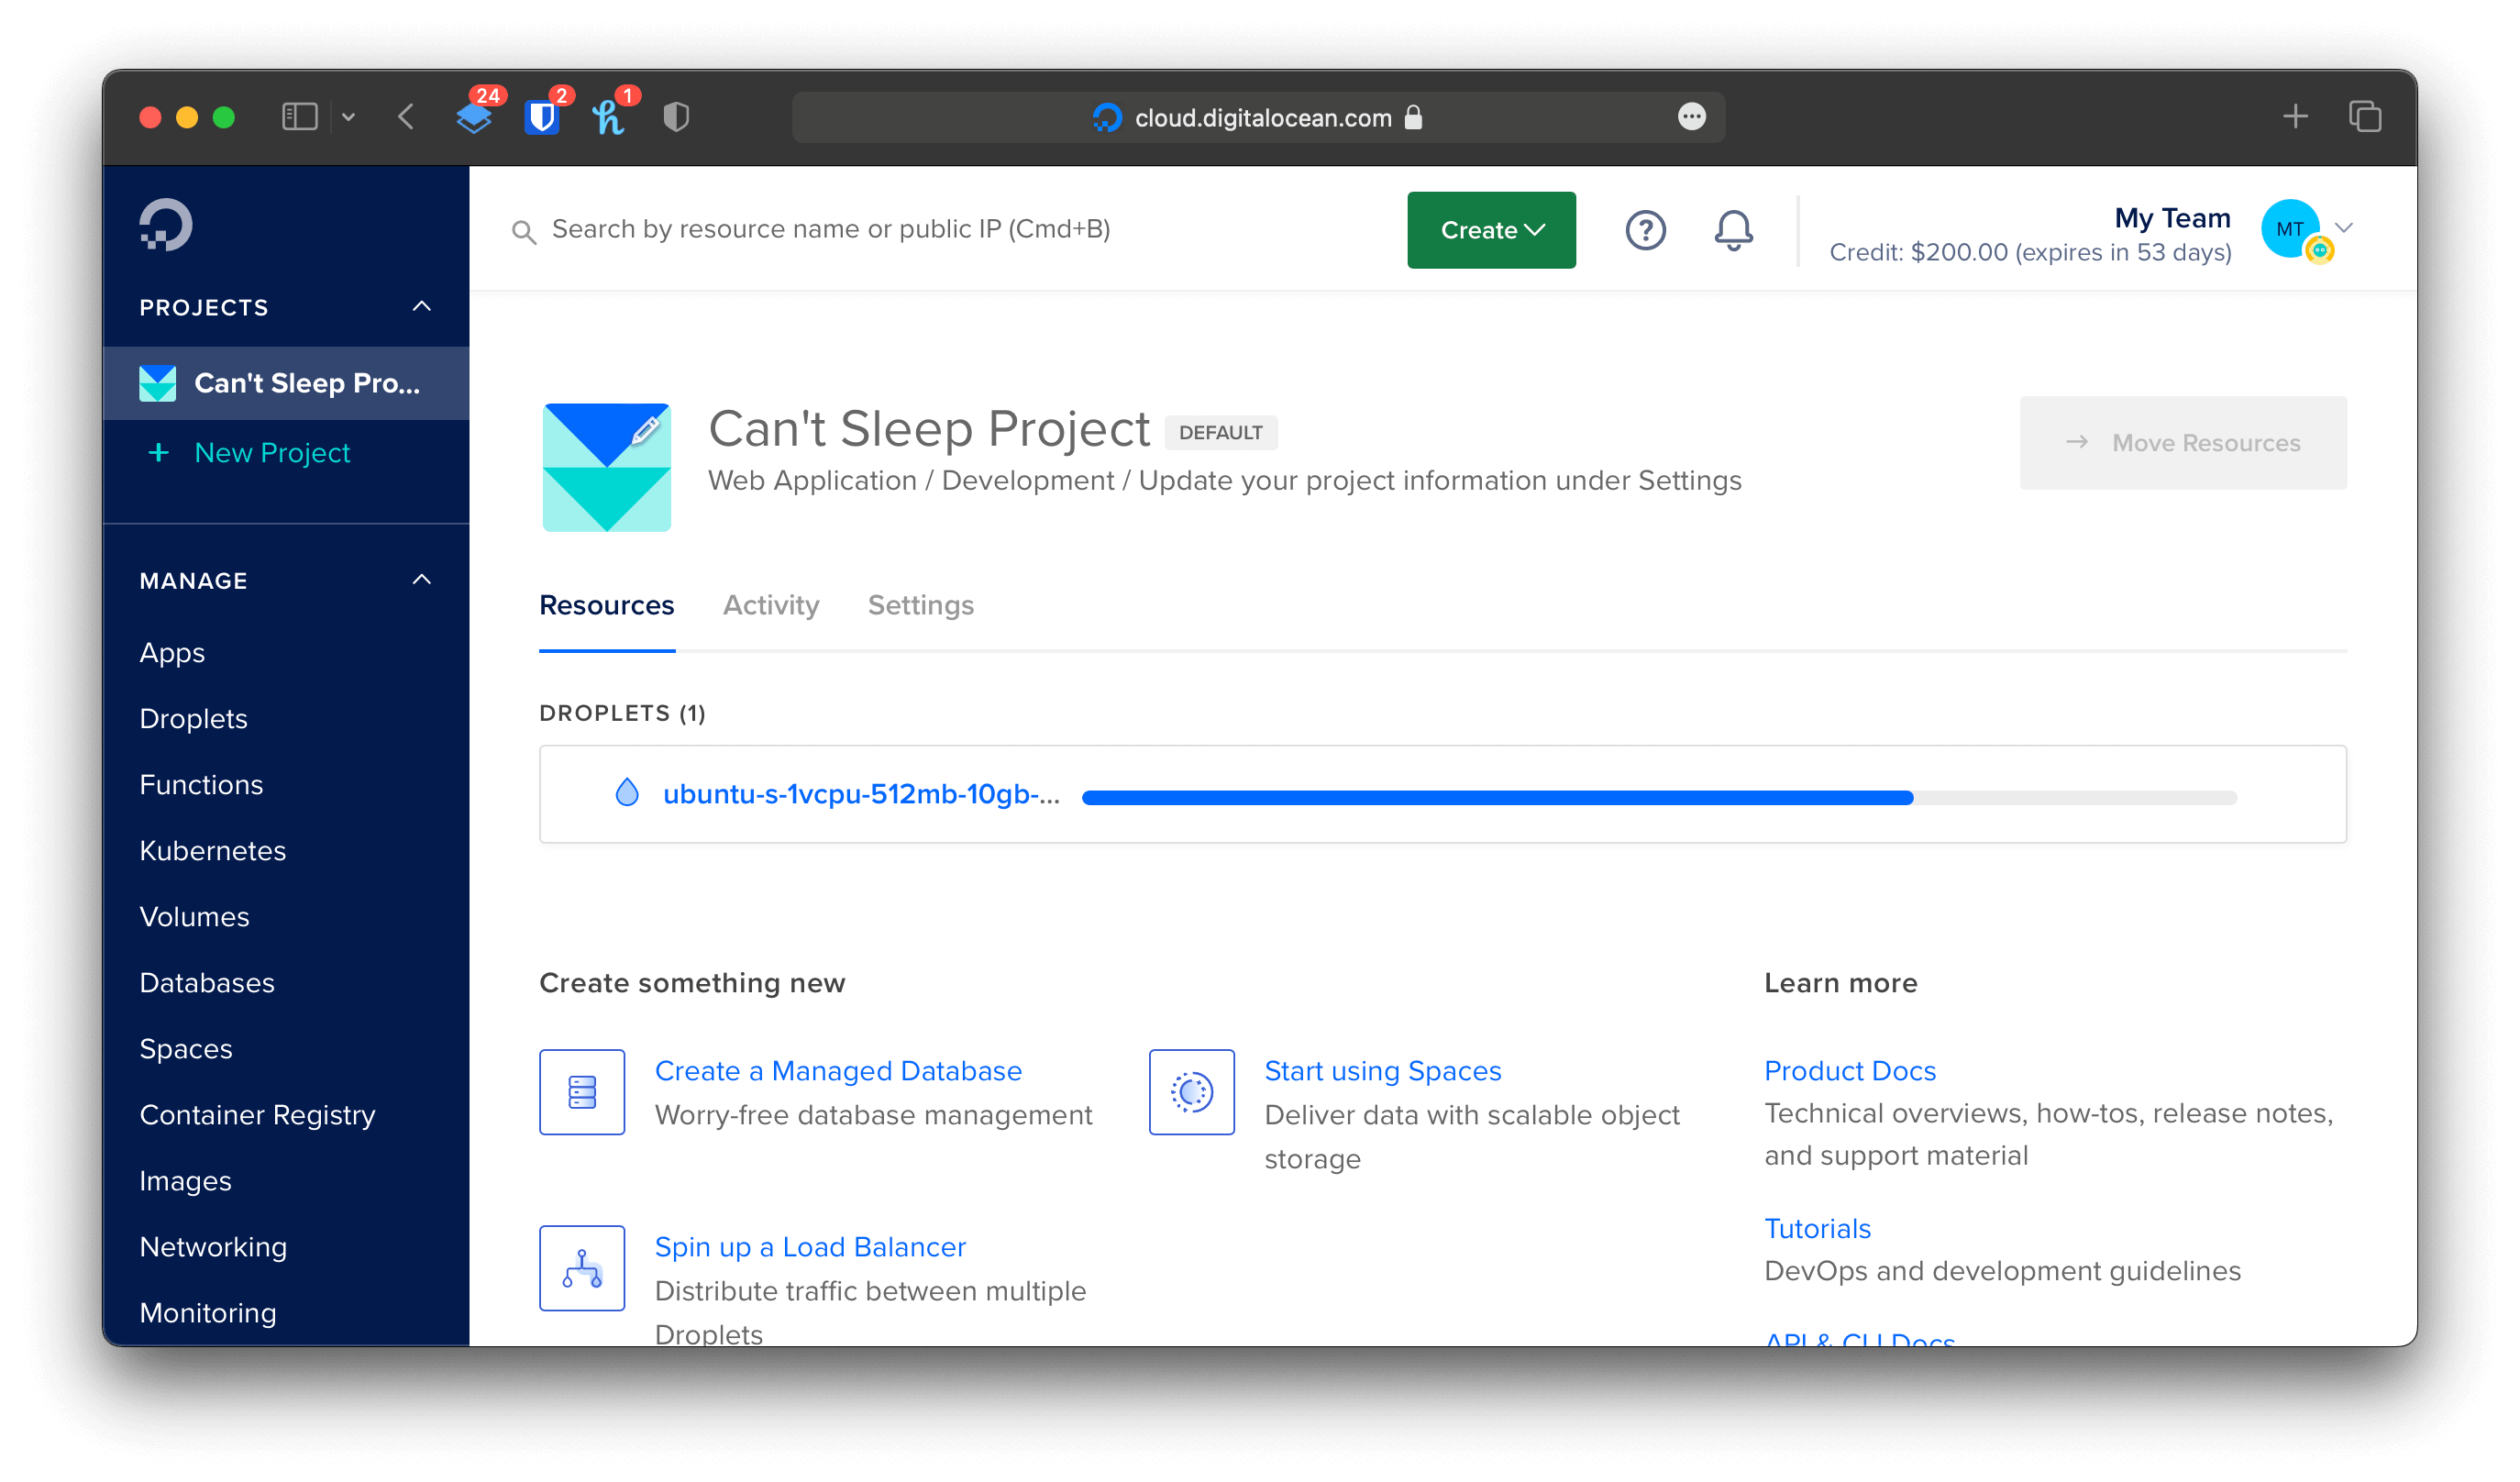Toggle the Safari sidebar panel icon
Screen dimensions: 2520x1482
coord(299,117)
